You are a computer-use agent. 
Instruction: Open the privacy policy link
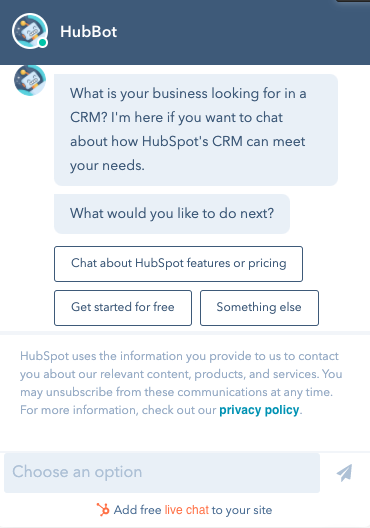[x=259, y=410]
